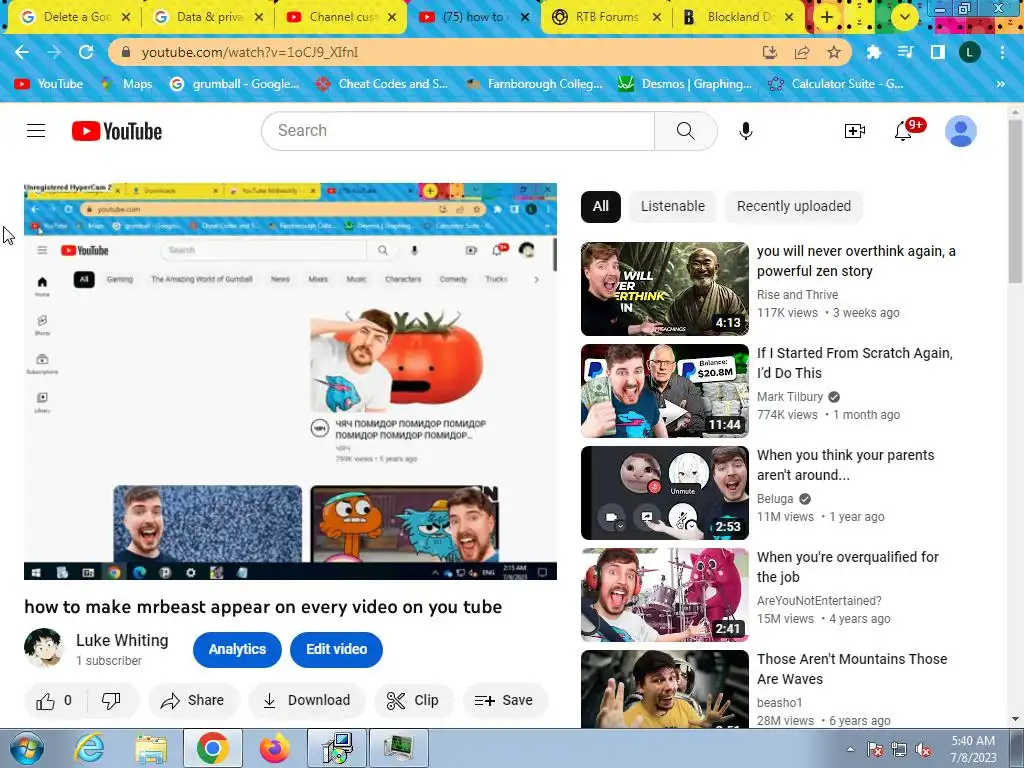Switch to the Delete a Goo tab
This screenshot has width=1024, height=768.
click(73, 18)
